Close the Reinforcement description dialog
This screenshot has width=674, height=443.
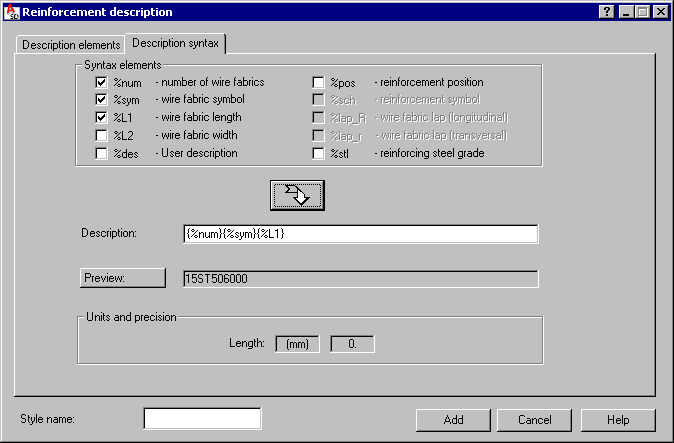(x=661, y=12)
